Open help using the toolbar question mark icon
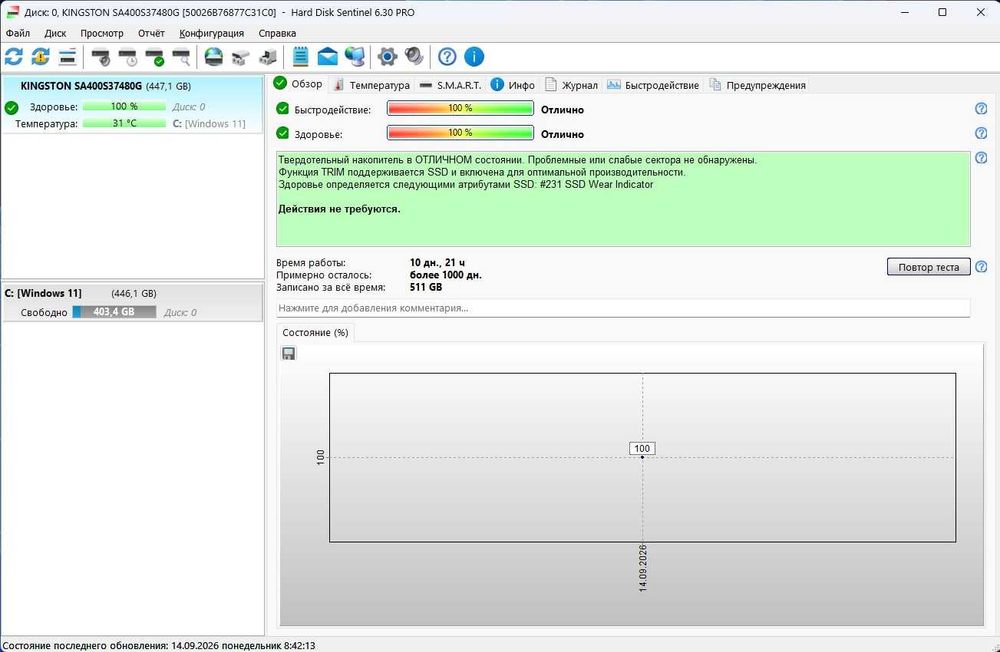The height and width of the screenshot is (652, 1000). click(447, 57)
